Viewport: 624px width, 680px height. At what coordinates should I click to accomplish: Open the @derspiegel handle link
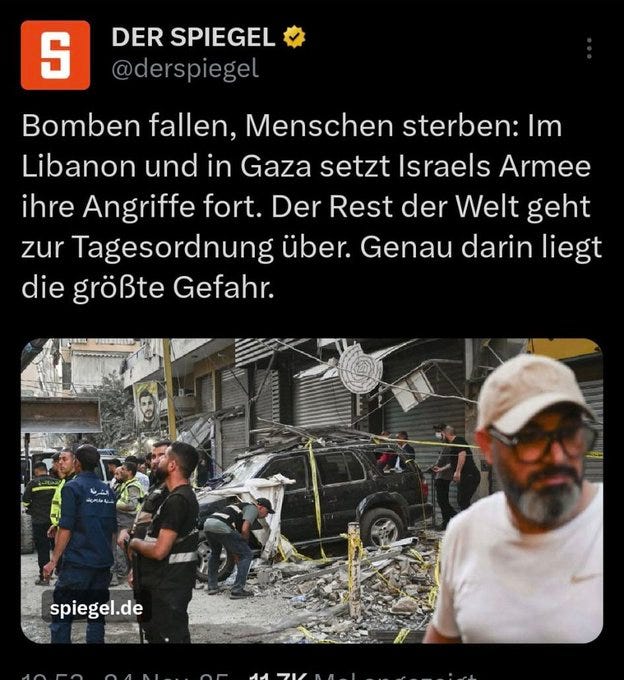point(185,69)
